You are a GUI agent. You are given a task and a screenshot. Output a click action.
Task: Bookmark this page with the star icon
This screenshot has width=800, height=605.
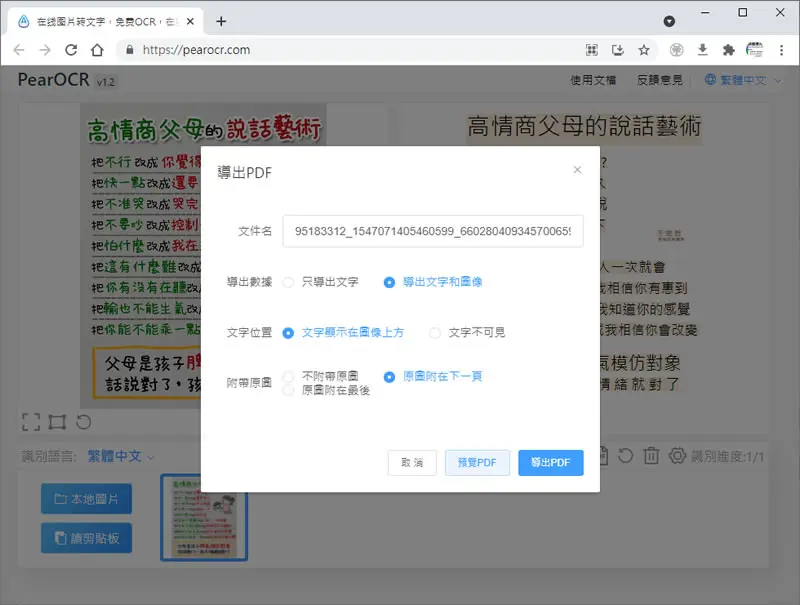point(644,50)
